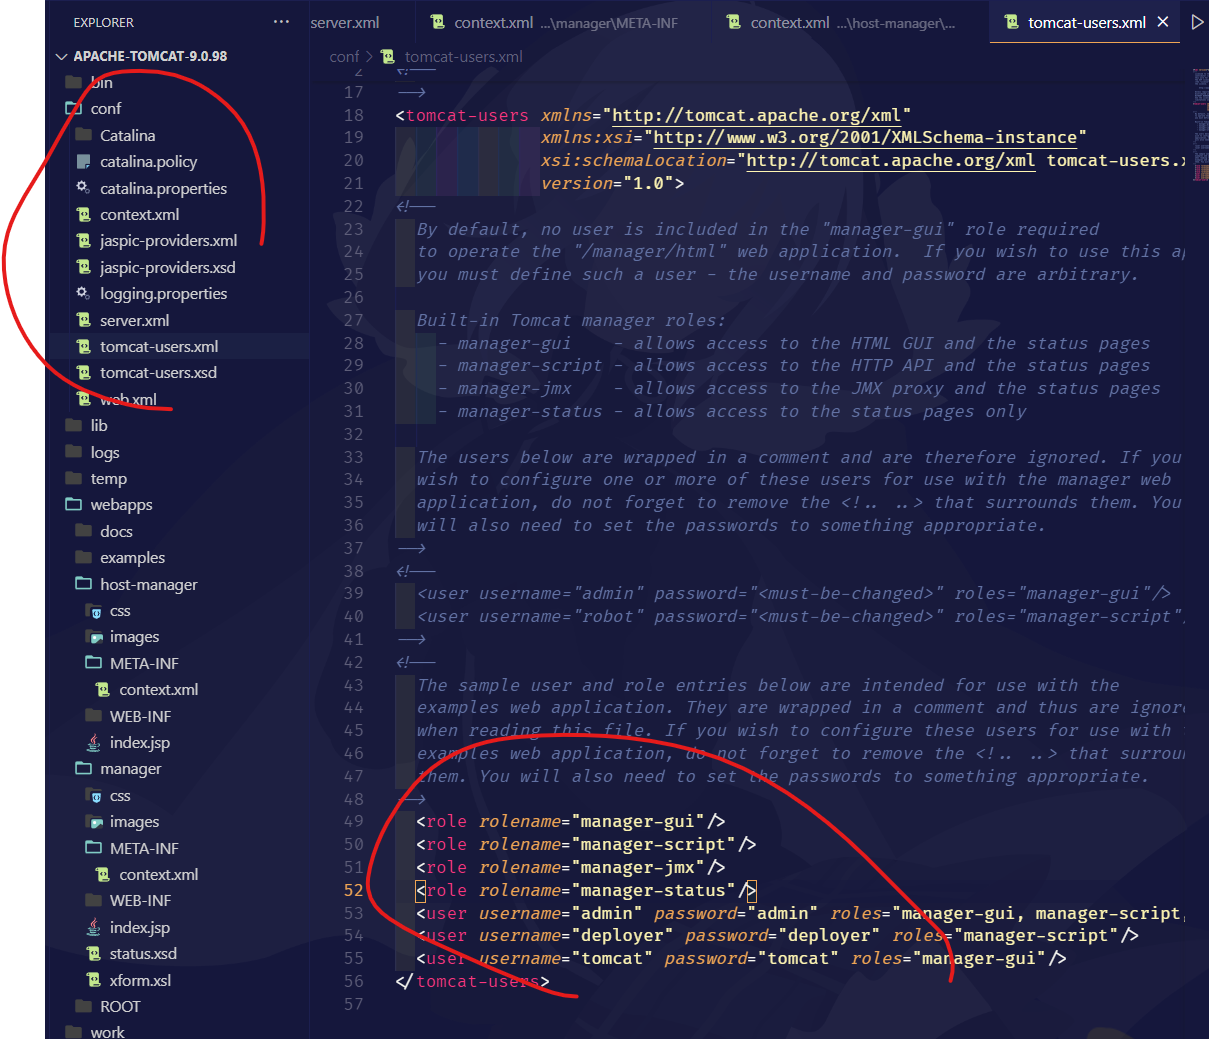Click the XML icon of jaspic-providers.xml

point(84,240)
